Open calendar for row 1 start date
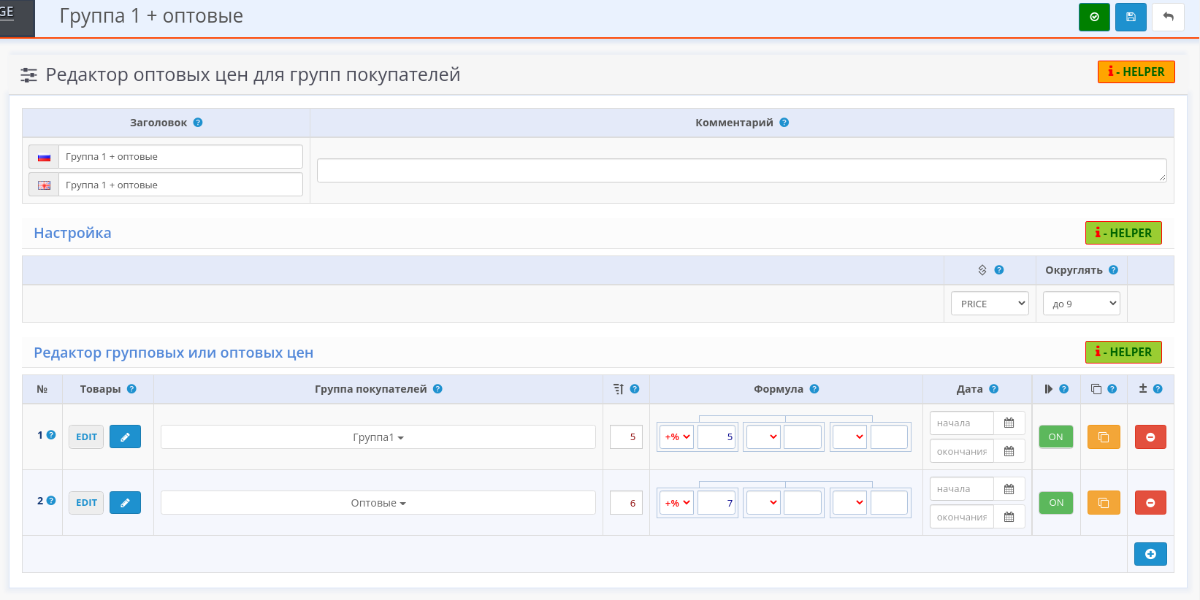Viewport: 1200px width, 600px height. click(x=1009, y=423)
